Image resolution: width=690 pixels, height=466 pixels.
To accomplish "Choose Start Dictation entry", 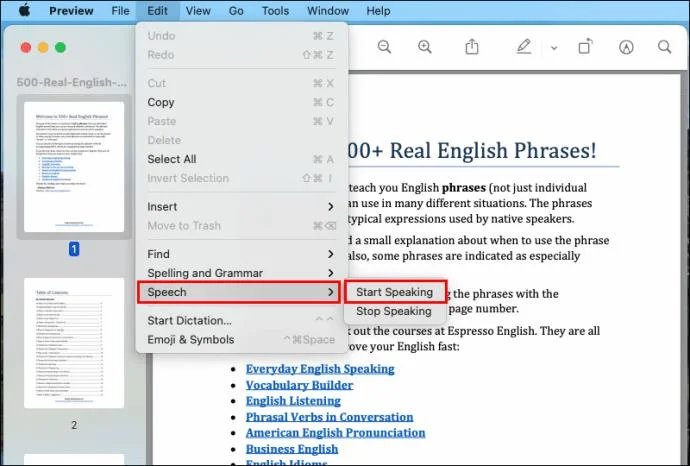I will point(240,320).
